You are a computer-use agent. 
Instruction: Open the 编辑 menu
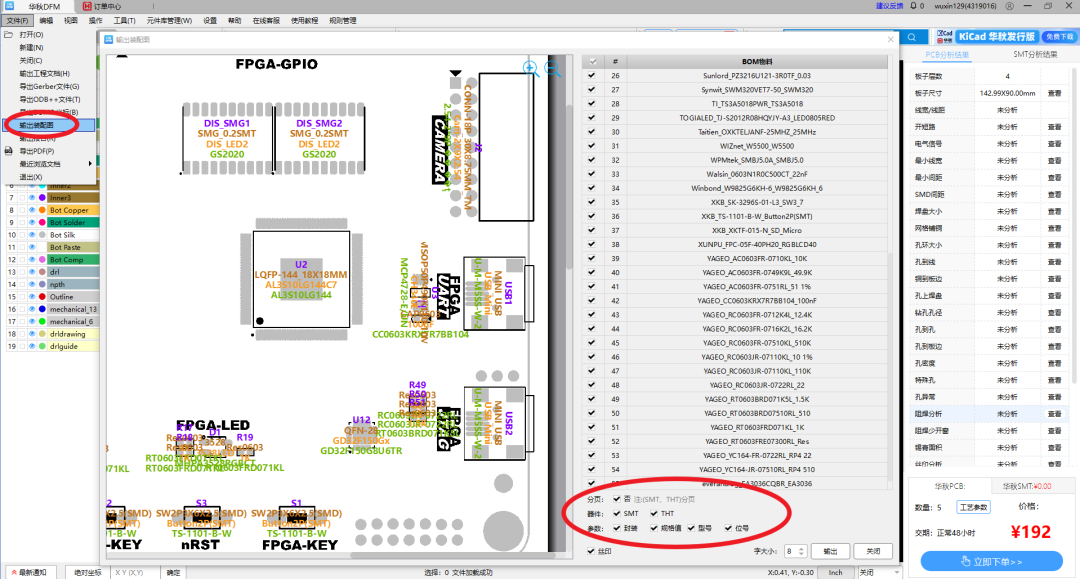point(45,21)
